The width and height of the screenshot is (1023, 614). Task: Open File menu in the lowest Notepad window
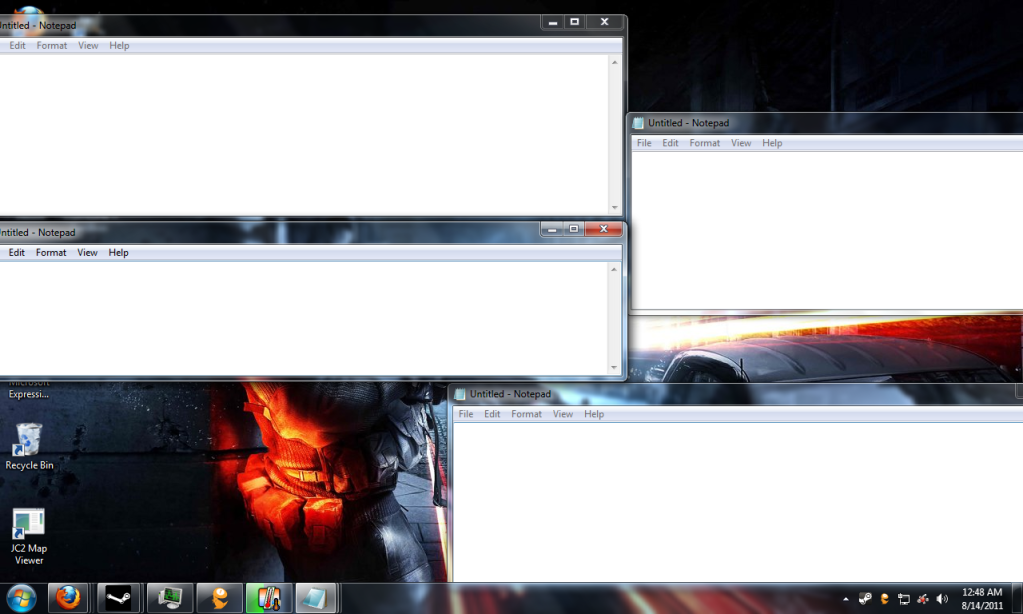466,414
